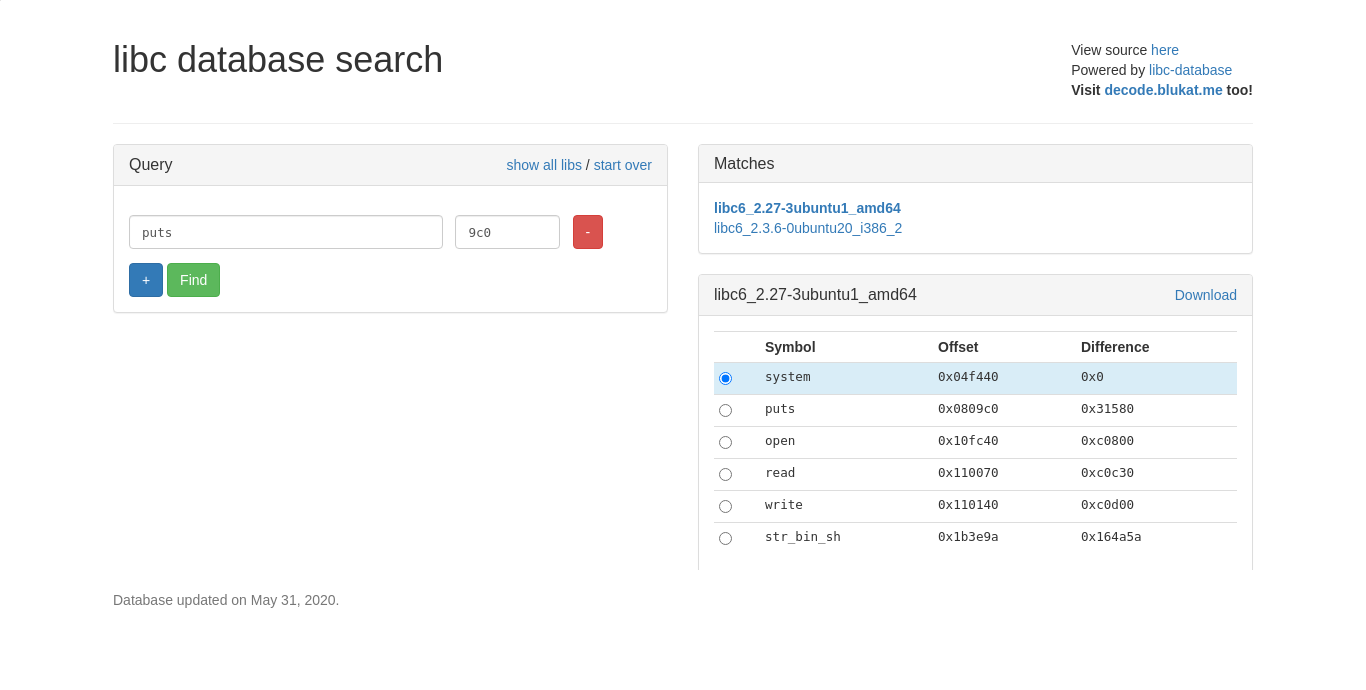Pick the write symbol radio button
Screen dimensions: 1366x690
(x=725, y=507)
